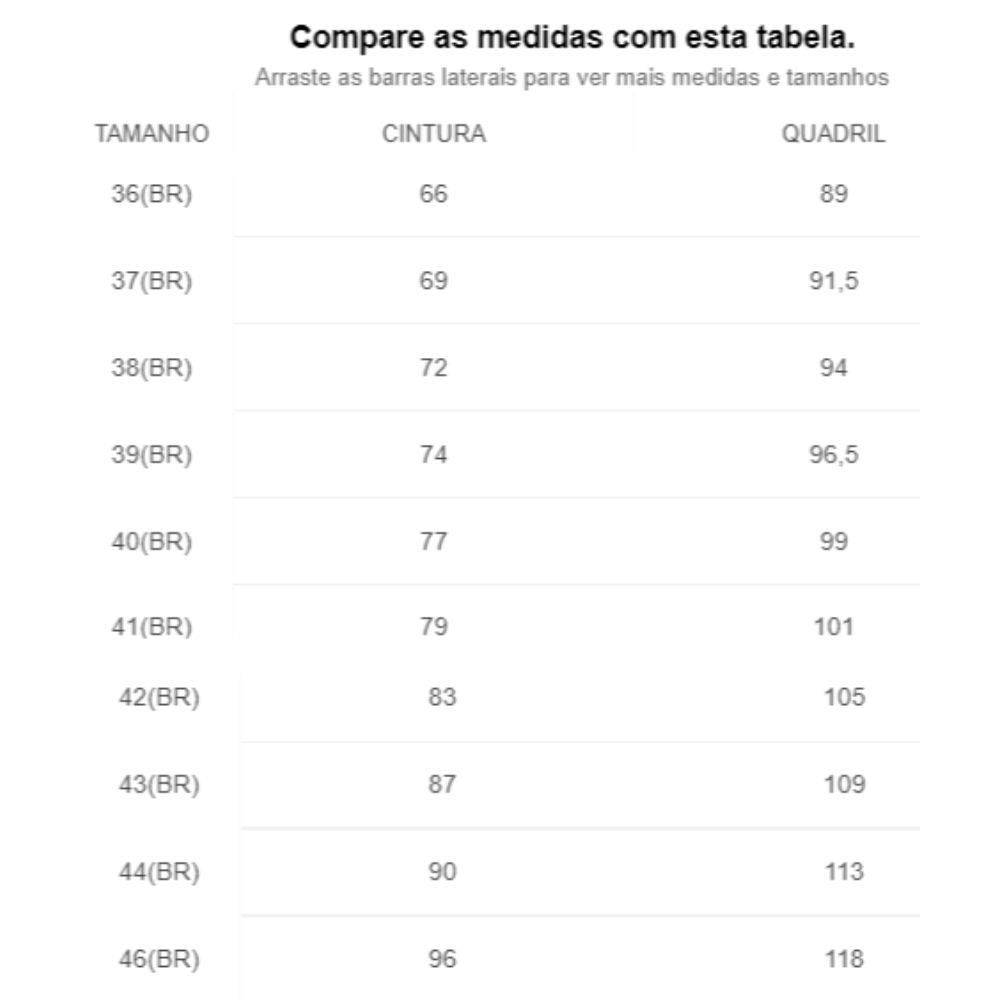Click the heading "Compare as medidas com esta tabela."

(x=572, y=38)
